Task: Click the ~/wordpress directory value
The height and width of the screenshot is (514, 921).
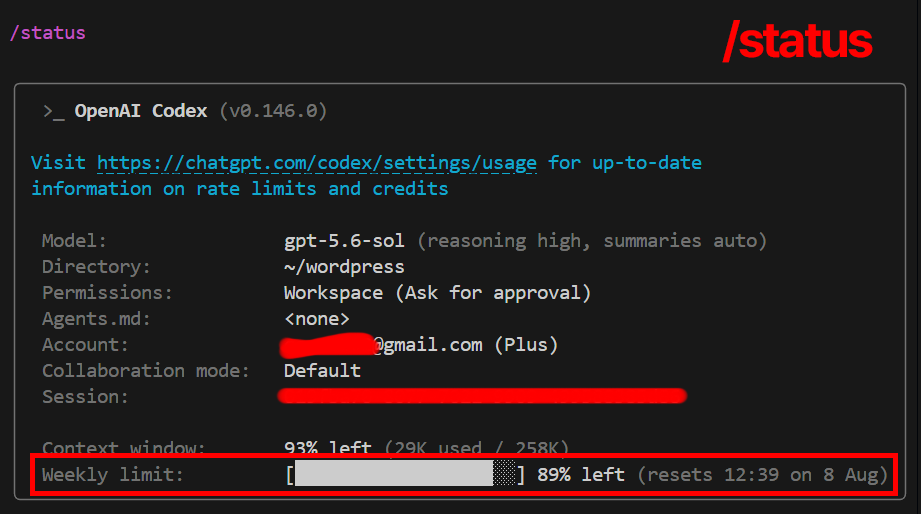Action: tap(344, 267)
